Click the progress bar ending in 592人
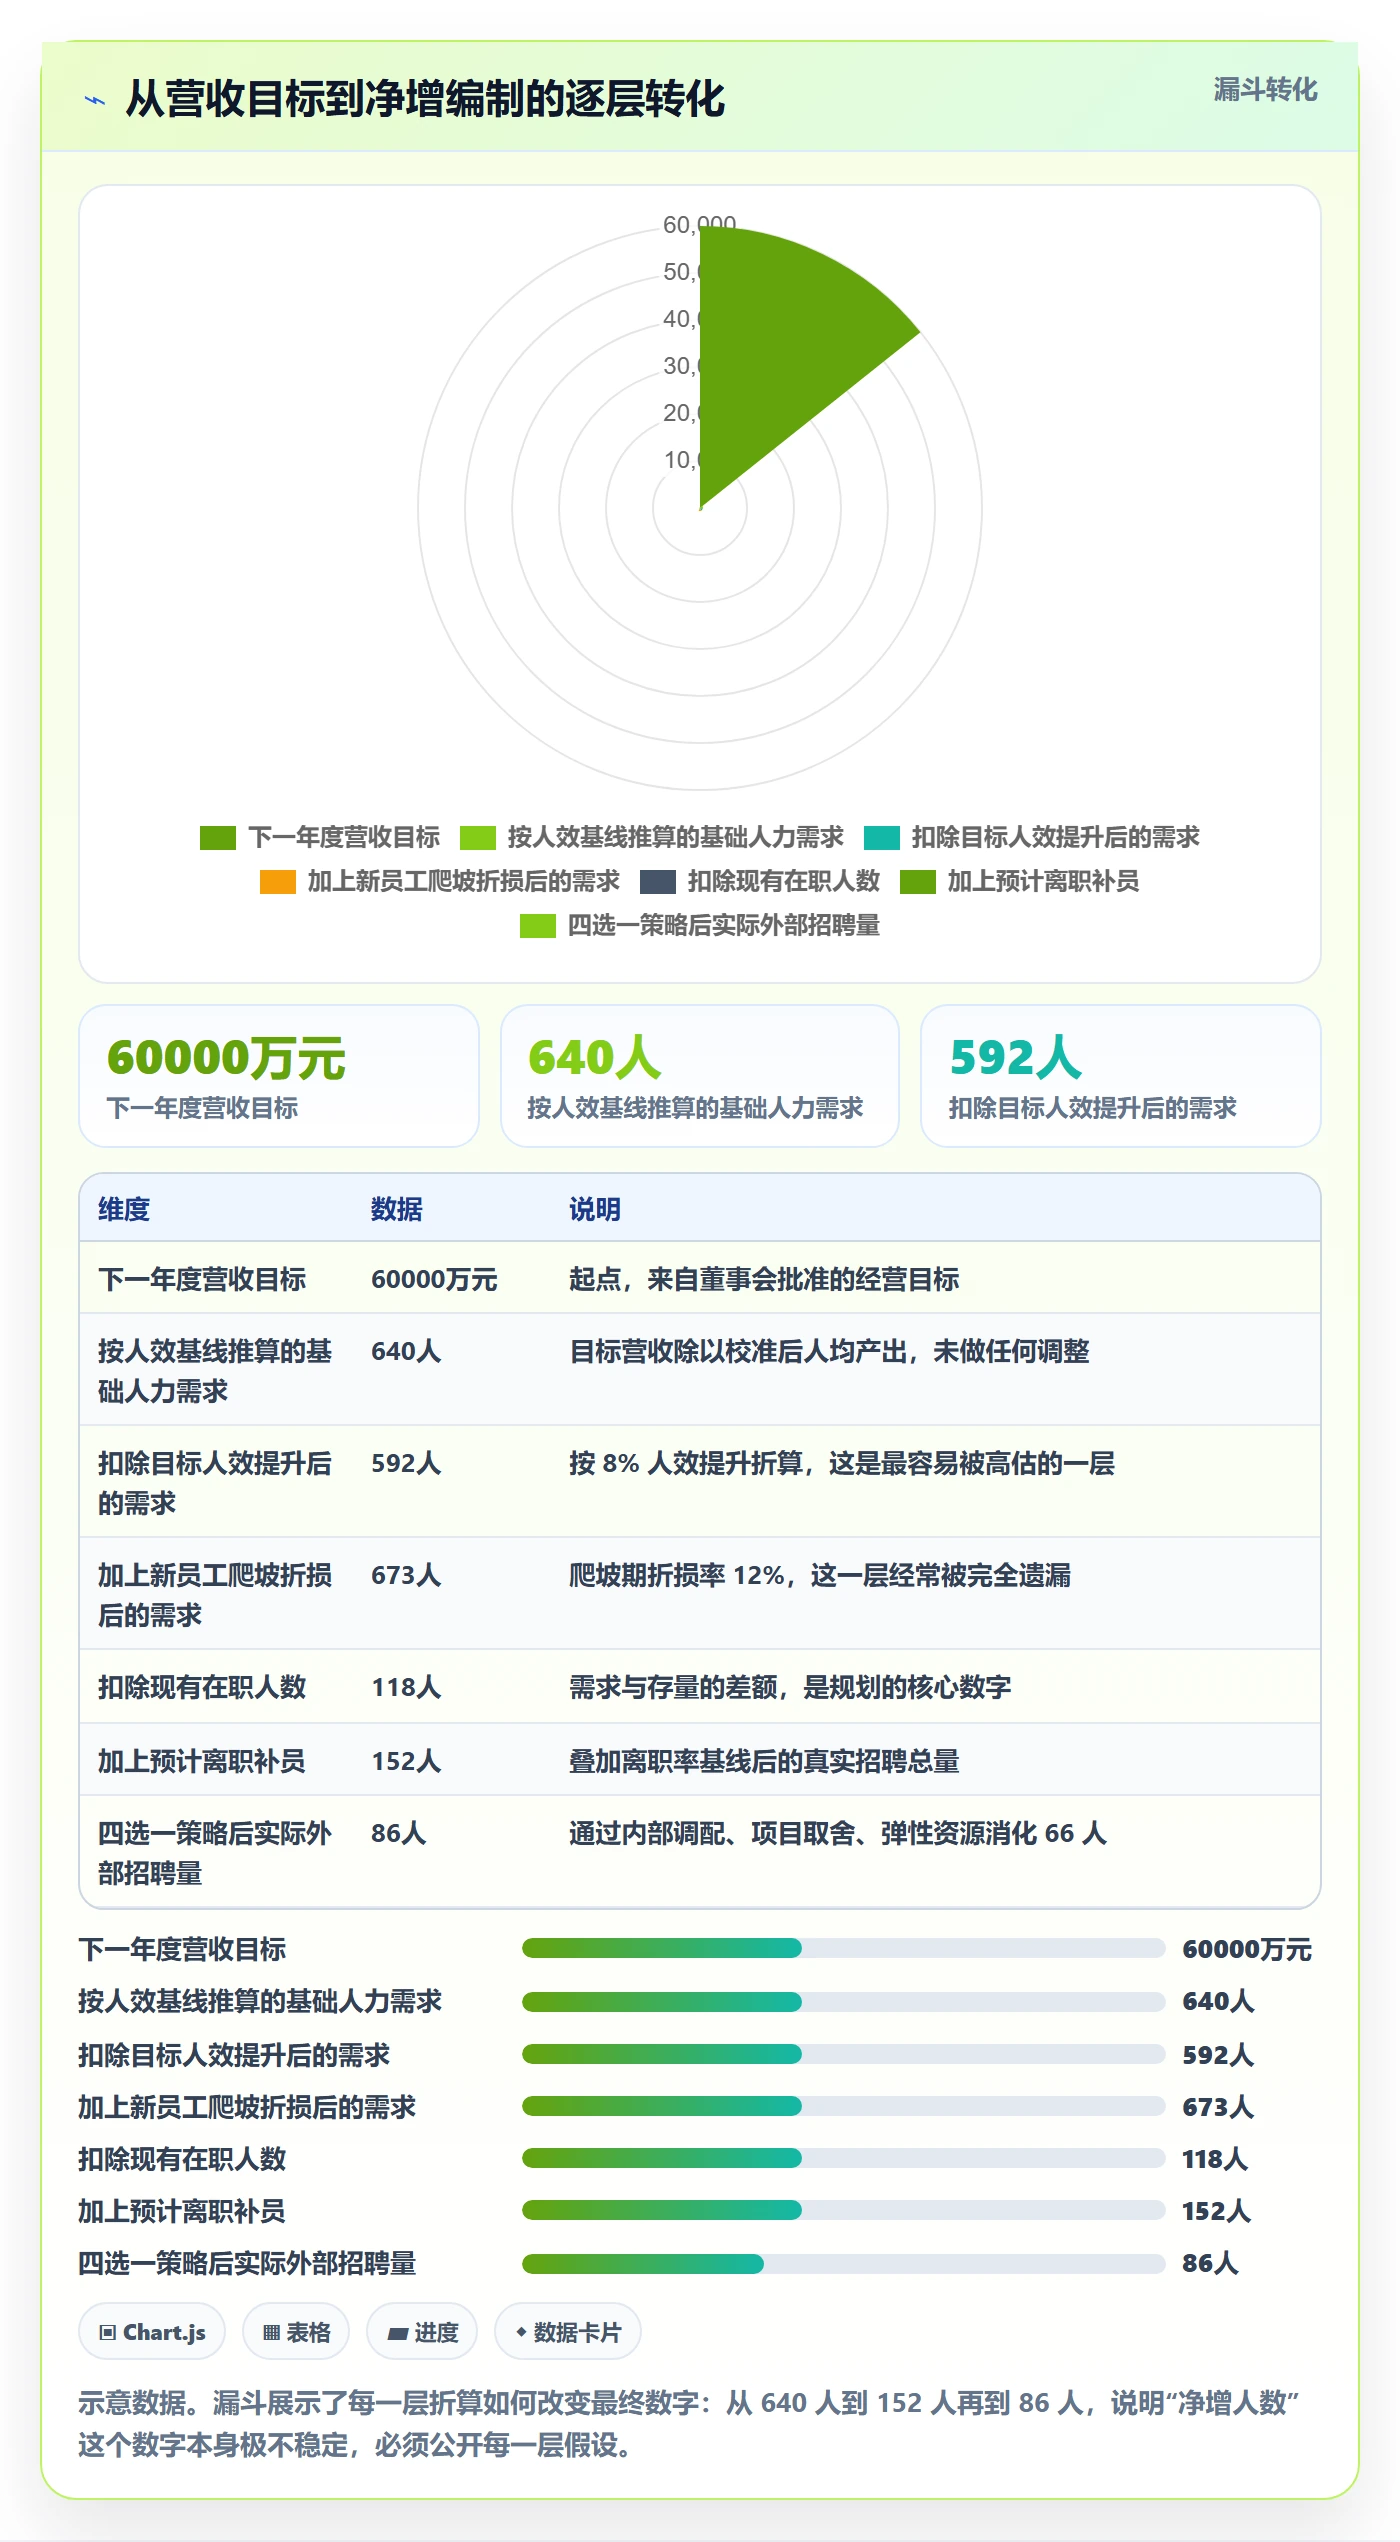This screenshot has width=1400, height=2542. [843, 2054]
